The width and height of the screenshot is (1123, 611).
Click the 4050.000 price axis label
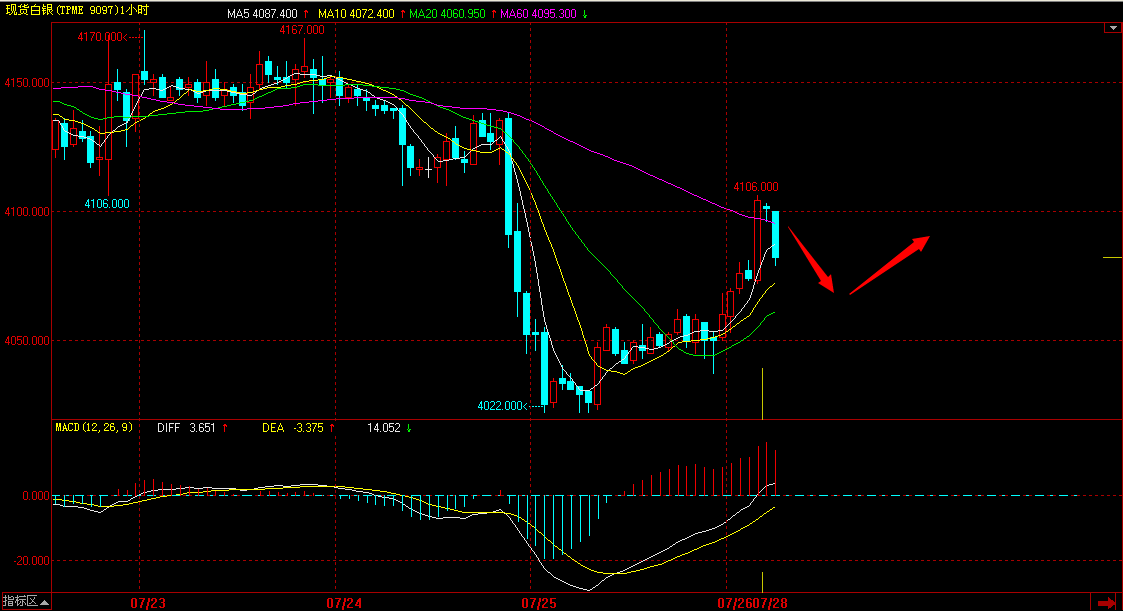pyautogui.click(x=26, y=341)
